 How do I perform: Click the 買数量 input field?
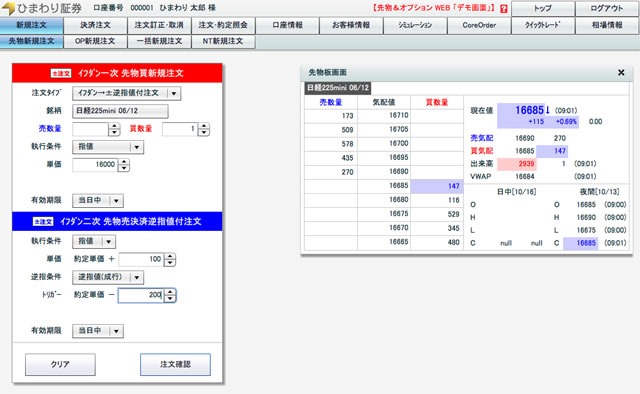(180, 129)
